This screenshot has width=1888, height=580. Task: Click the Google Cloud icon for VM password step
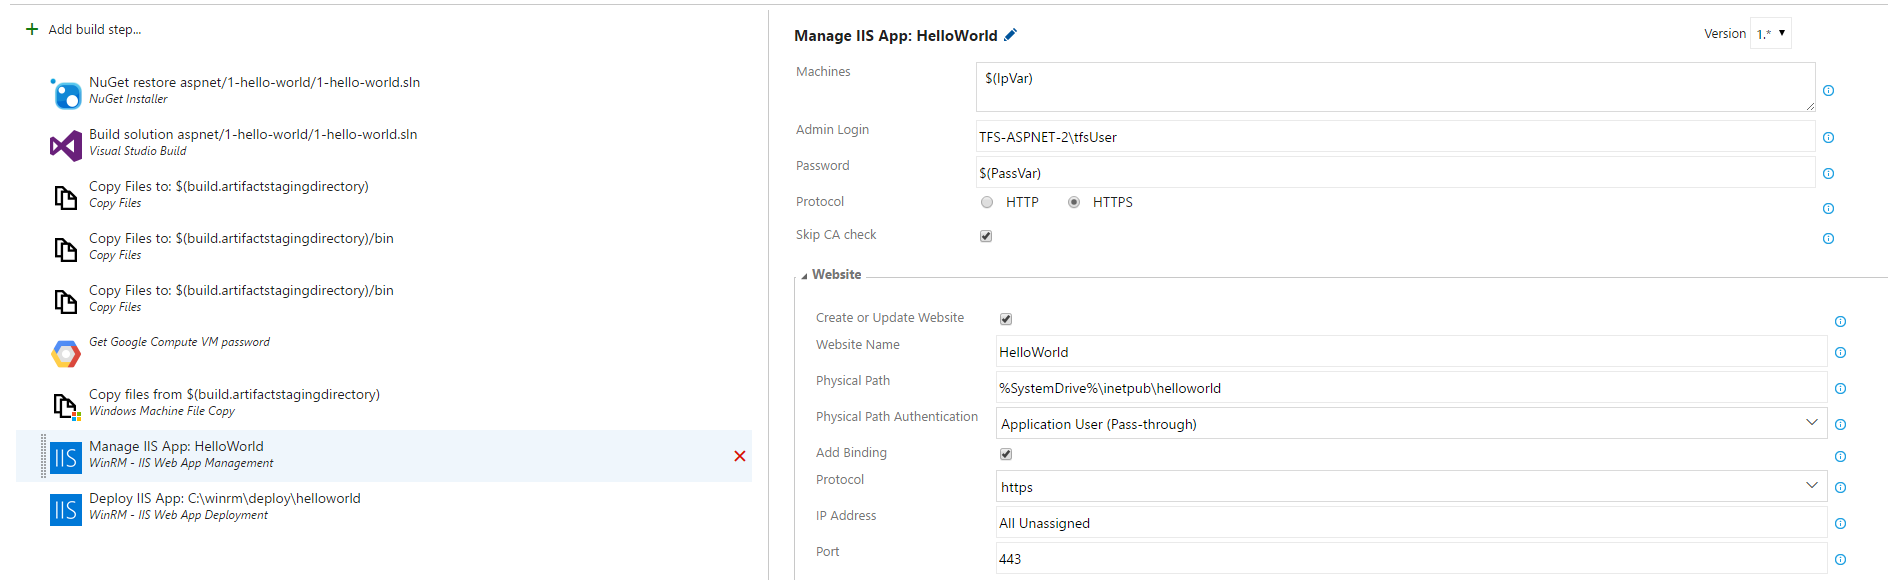tap(66, 354)
